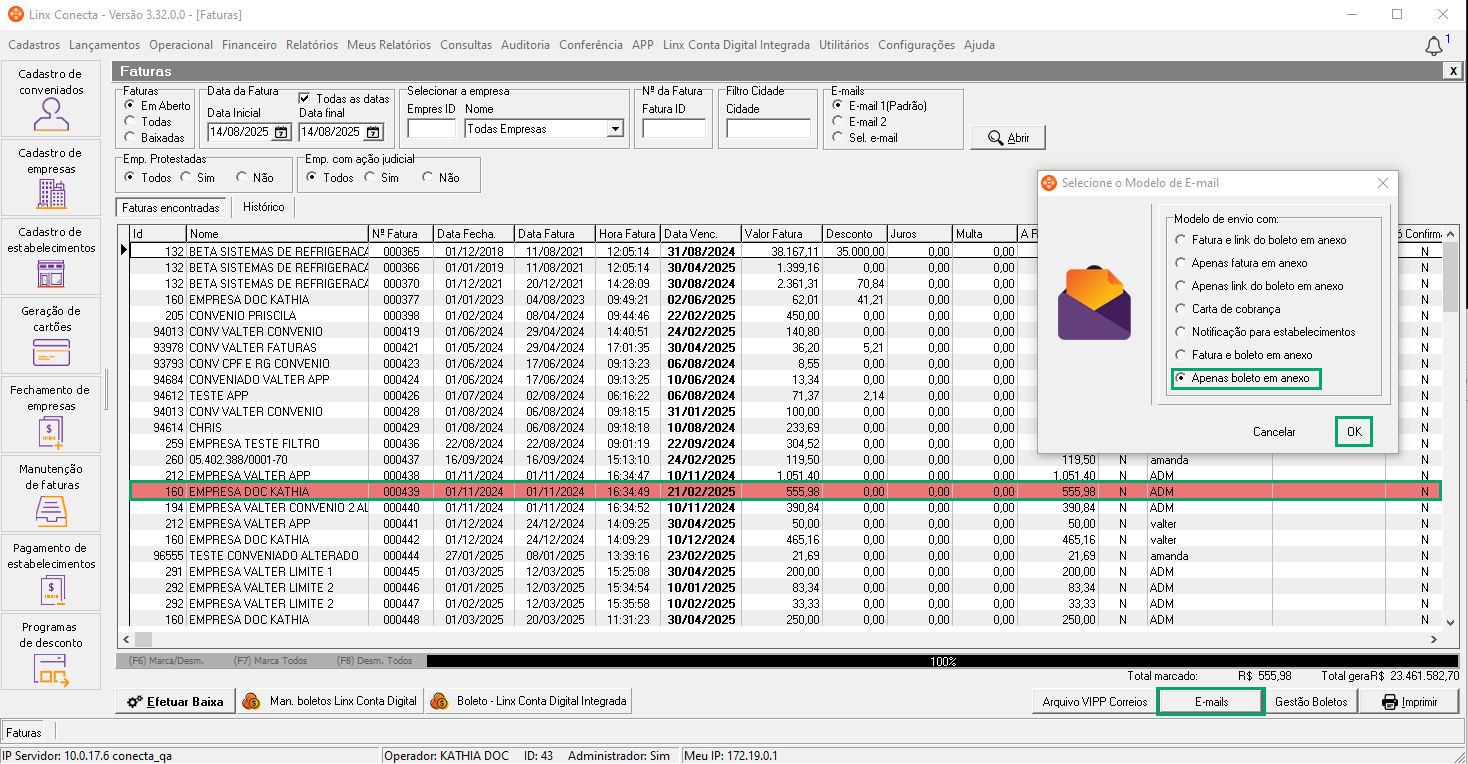Click the 100% progress bar
Viewport: 1468px width, 764px height.
click(x=943, y=661)
